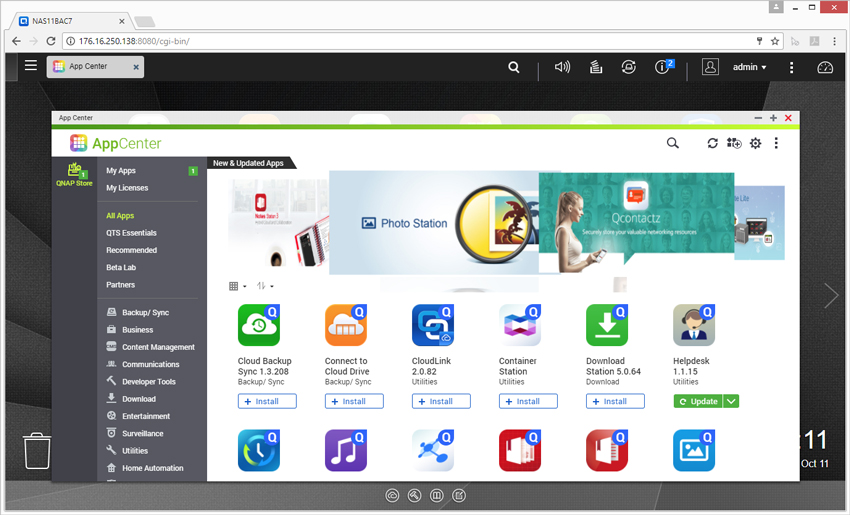Screen dimensions: 850x515
Task: Open external devices sync icon
Action: [628, 67]
